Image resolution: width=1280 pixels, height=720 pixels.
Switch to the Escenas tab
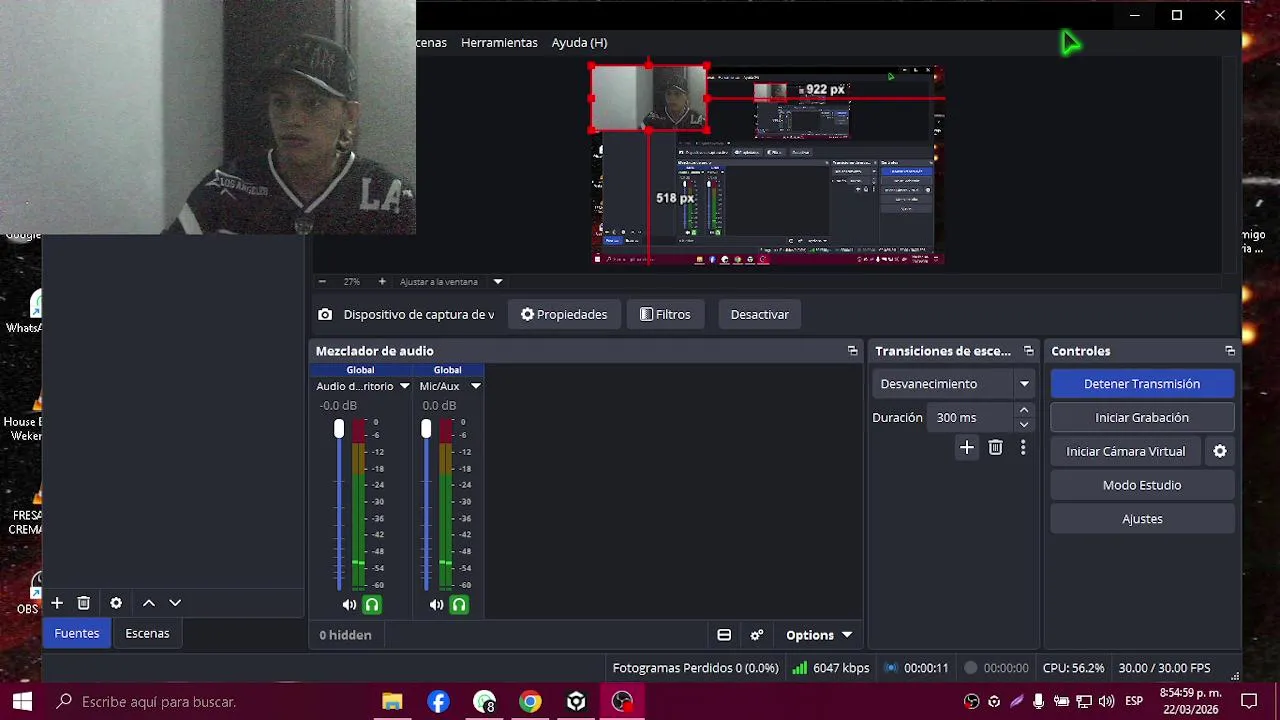click(x=147, y=633)
